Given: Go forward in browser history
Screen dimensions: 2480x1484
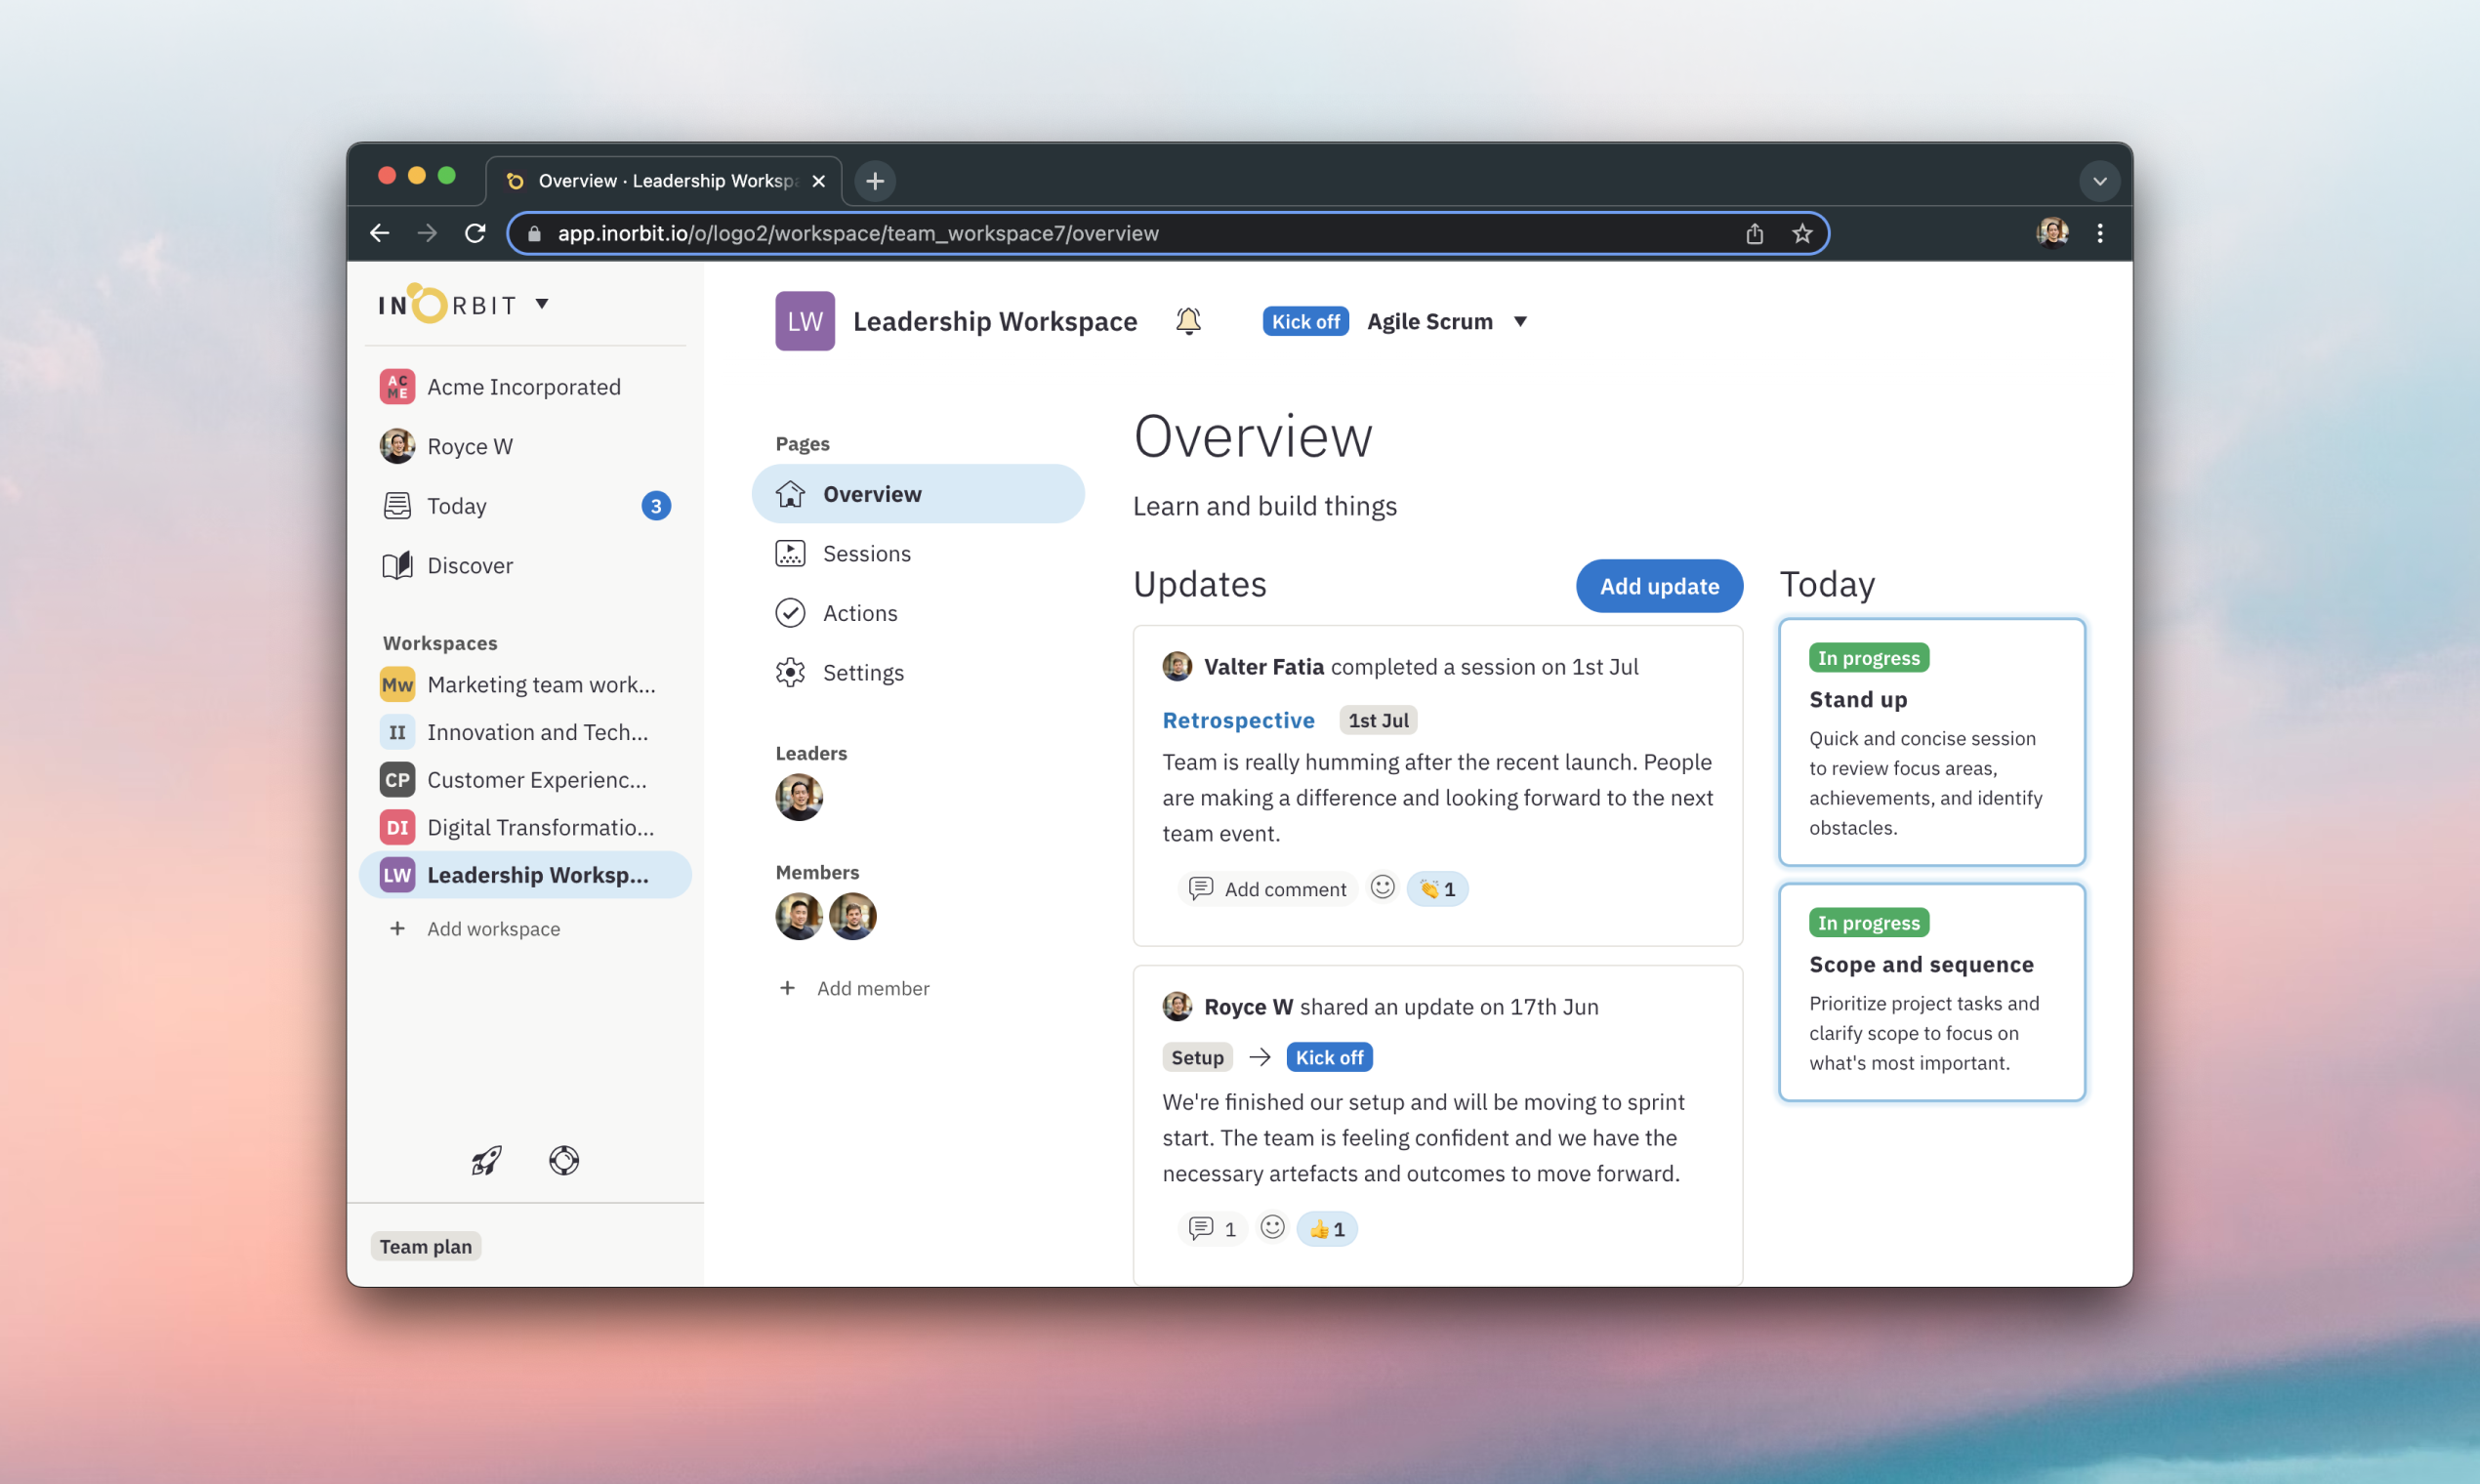Looking at the screenshot, I should [427, 233].
